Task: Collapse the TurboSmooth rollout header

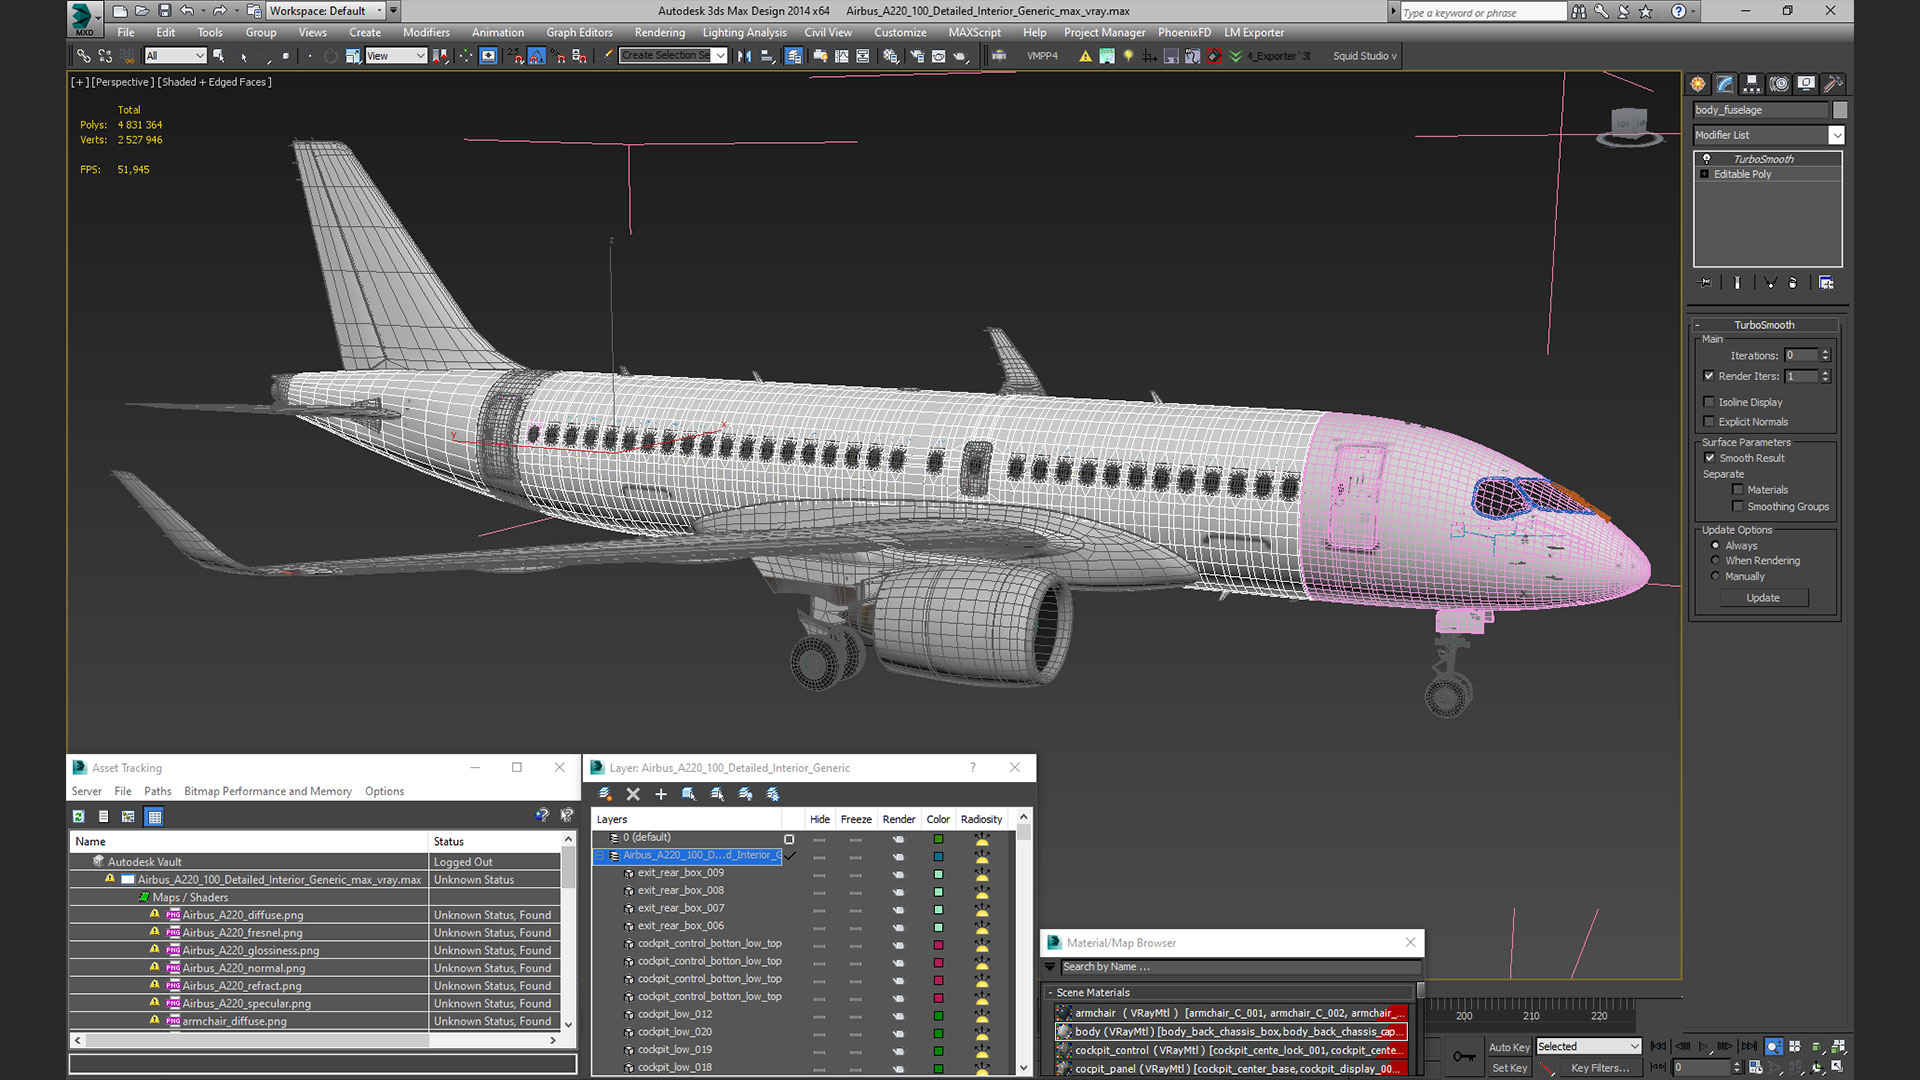Action: point(1765,325)
